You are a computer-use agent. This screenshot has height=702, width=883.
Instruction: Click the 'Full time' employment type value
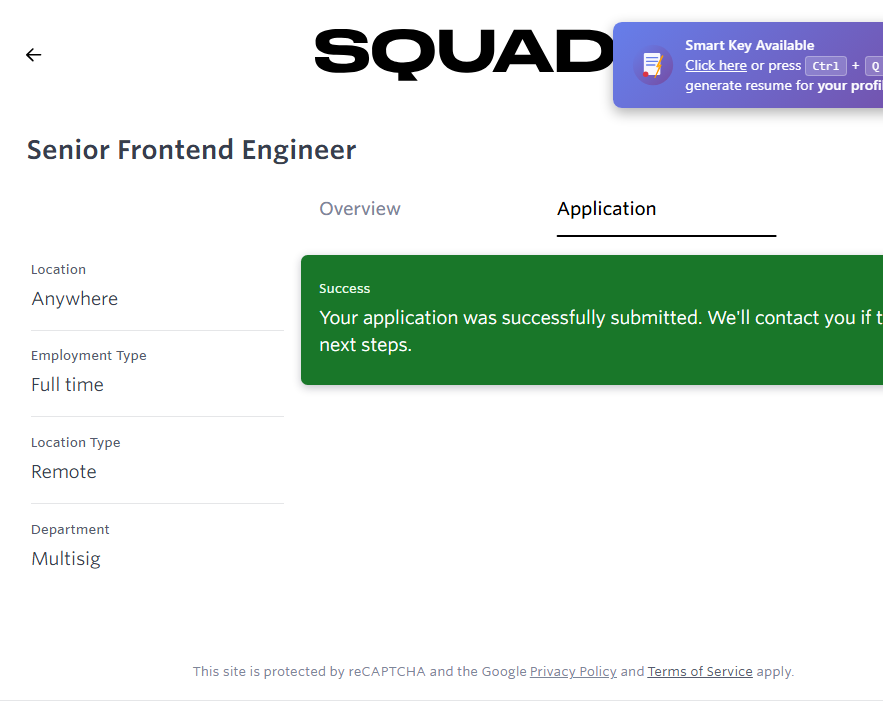tap(68, 385)
